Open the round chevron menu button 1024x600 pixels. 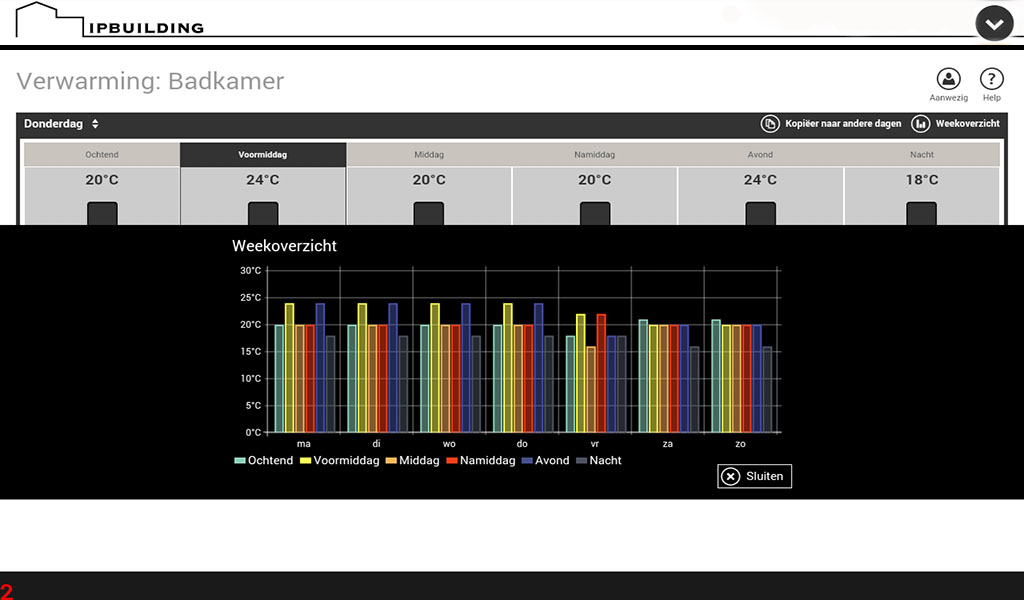[x=994, y=24]
